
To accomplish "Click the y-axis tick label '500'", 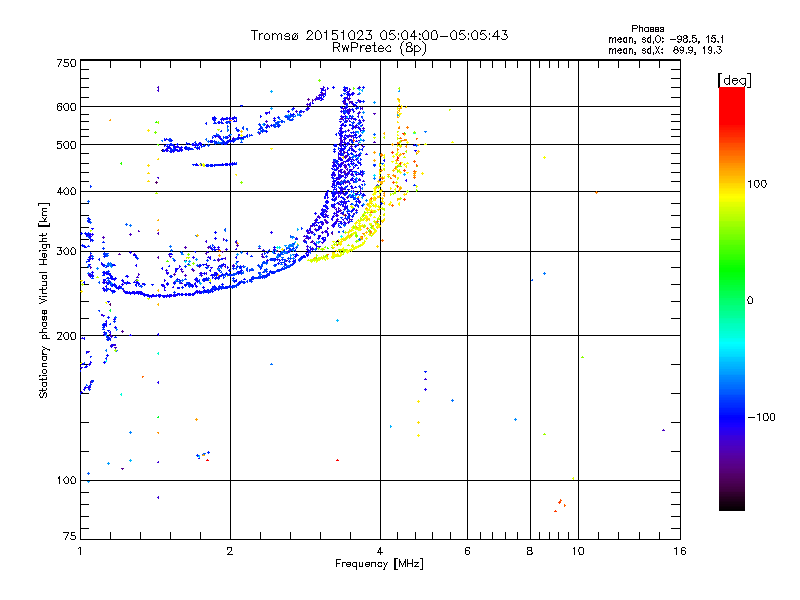I will click(66, 145).
